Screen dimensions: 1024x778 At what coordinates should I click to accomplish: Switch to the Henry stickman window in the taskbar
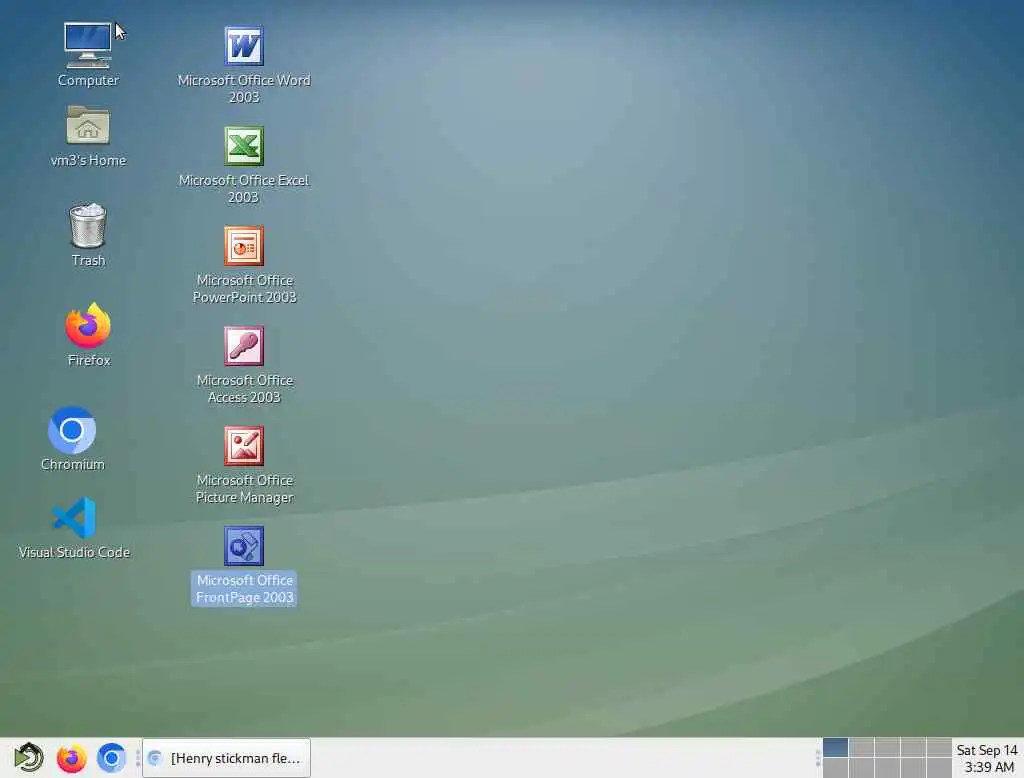226,758
